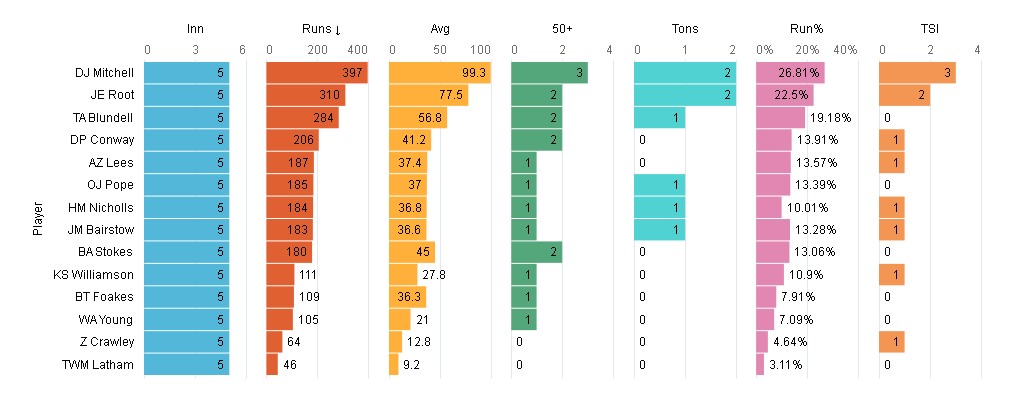This screenshot has width=1009, height=397.
Task: Click BT Foakes' Avg bar 36.3
Action: [x=408, y=297]
